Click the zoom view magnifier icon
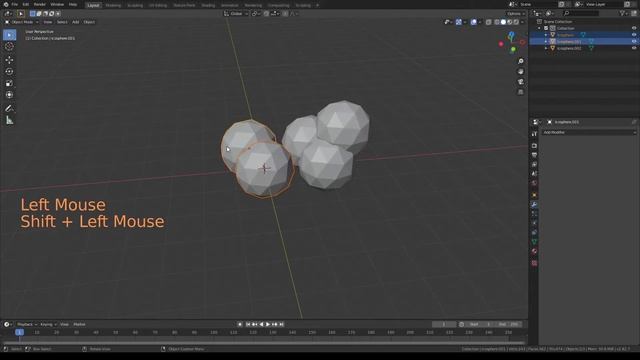This screenshot has height=360, width=640. 520,61
